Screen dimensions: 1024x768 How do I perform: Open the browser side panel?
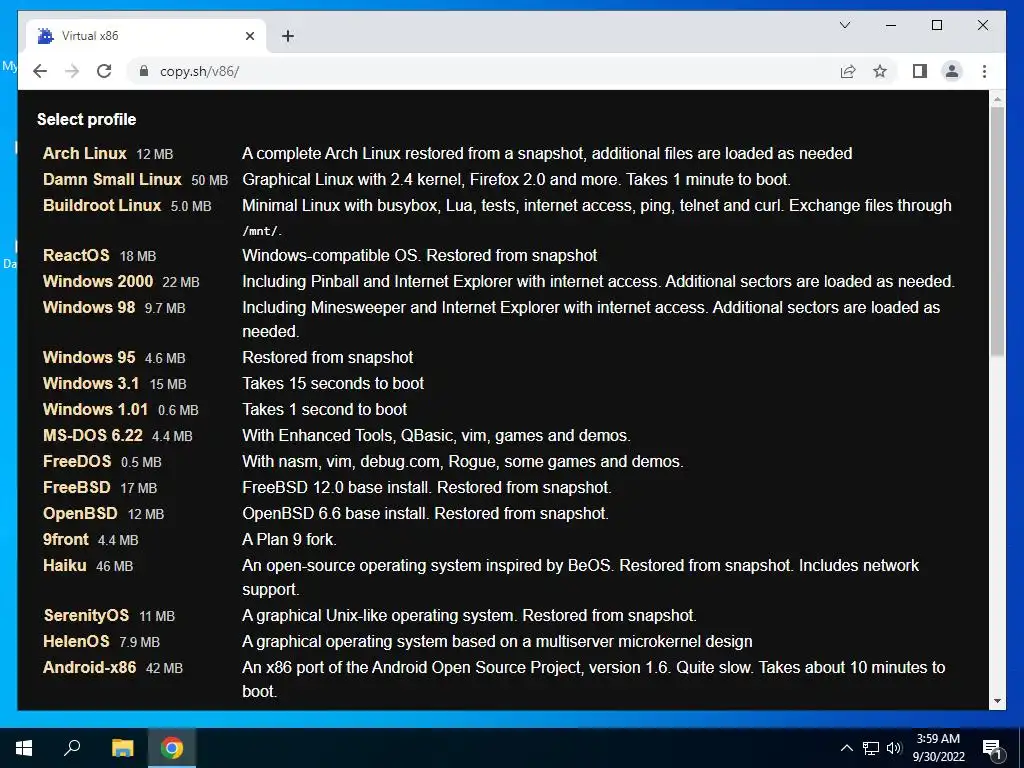920,71
